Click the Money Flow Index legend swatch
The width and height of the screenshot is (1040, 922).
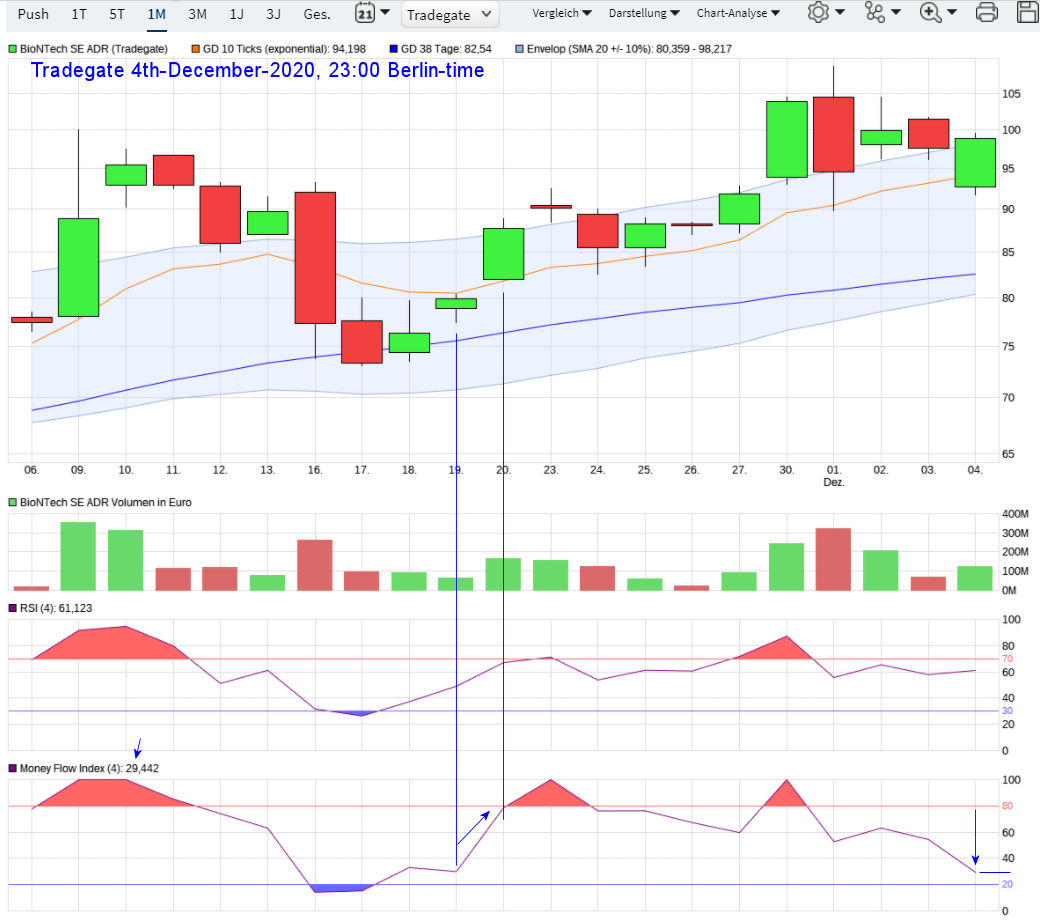13,769
